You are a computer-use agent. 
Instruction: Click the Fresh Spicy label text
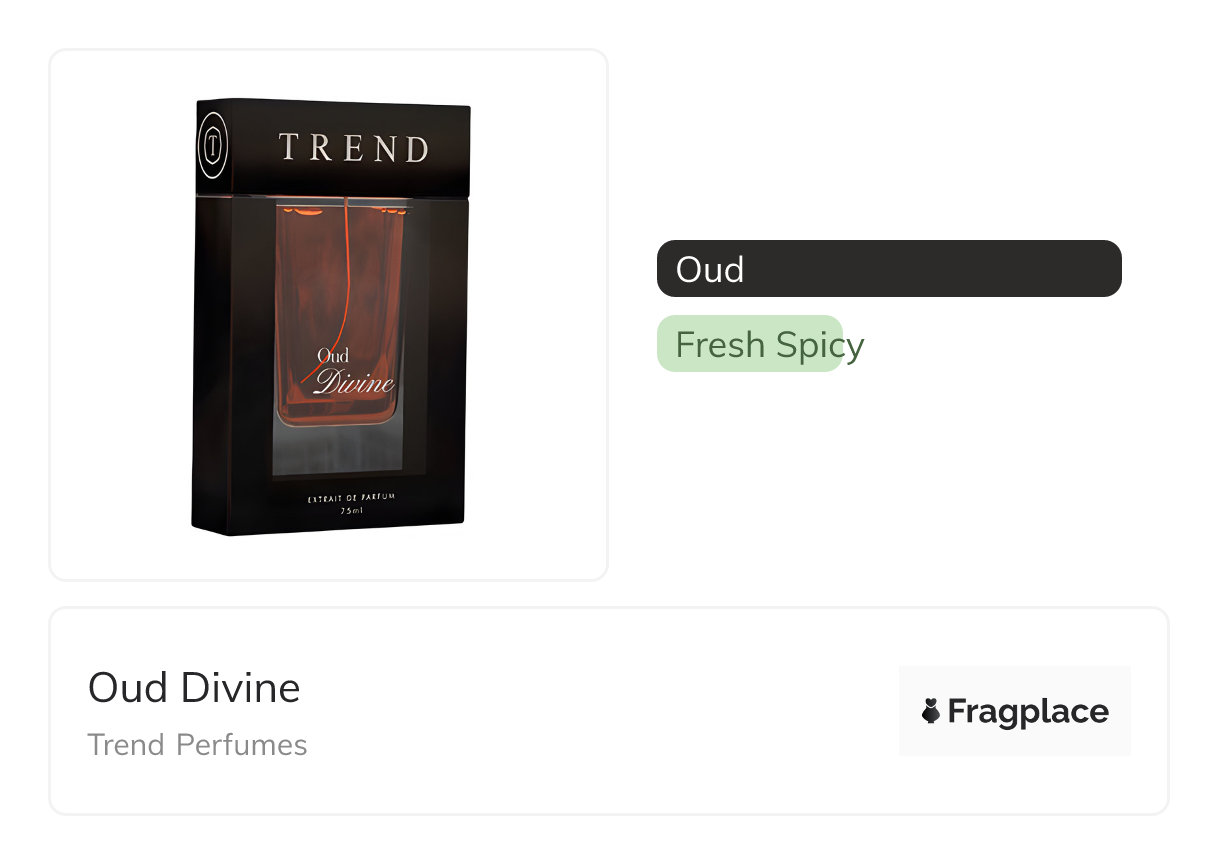(769, 345)
